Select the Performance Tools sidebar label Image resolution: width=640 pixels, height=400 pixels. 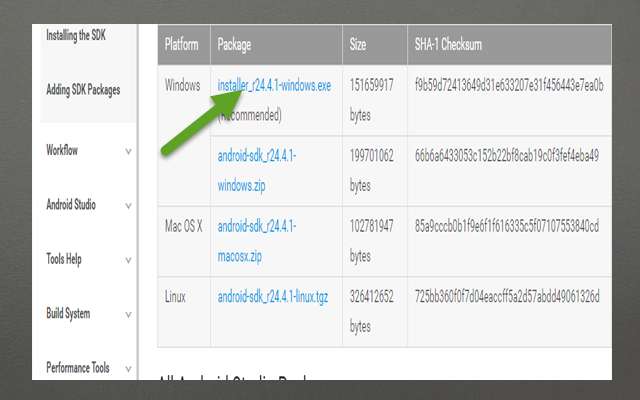(x=77, y=368)
